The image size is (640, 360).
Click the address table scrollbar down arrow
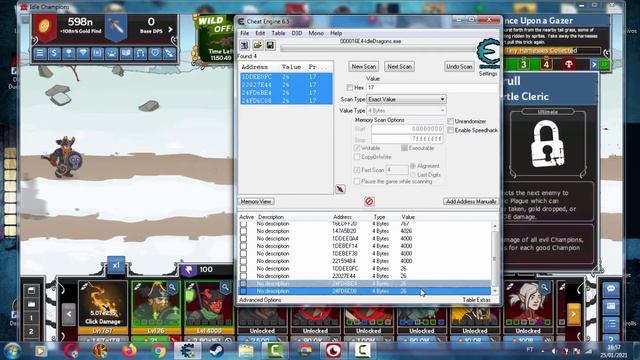[495, 291]
